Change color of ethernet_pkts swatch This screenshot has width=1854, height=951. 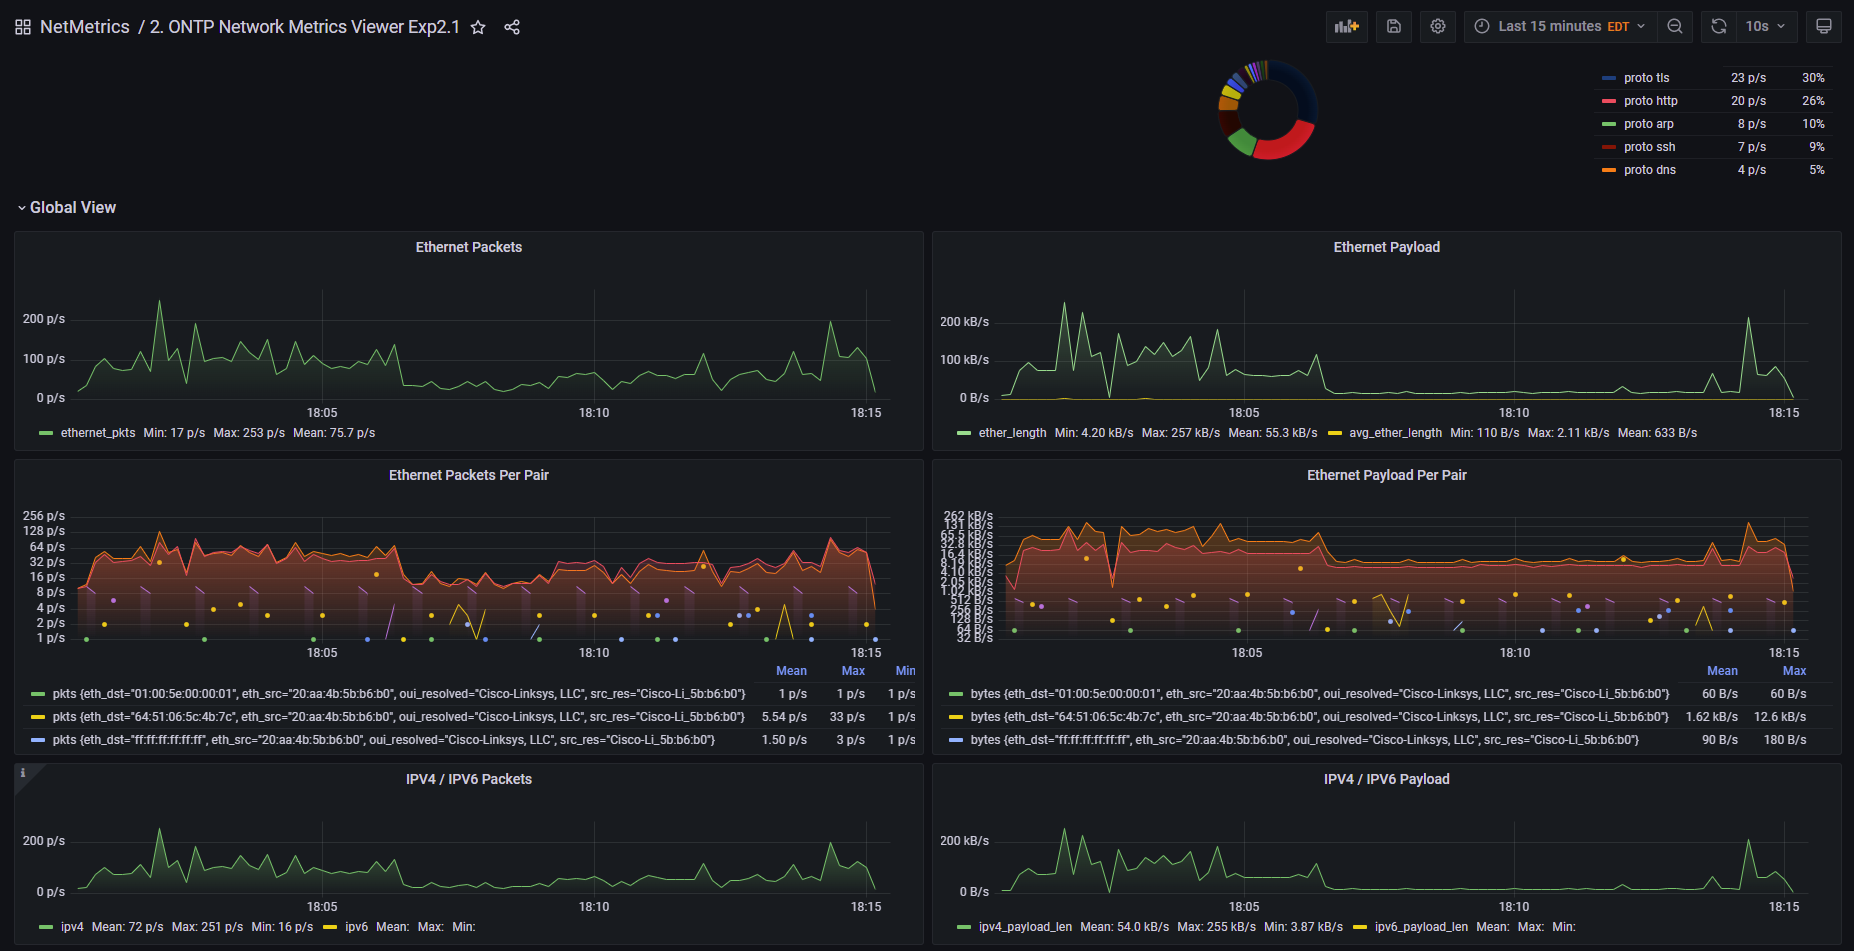click(46, 433)
